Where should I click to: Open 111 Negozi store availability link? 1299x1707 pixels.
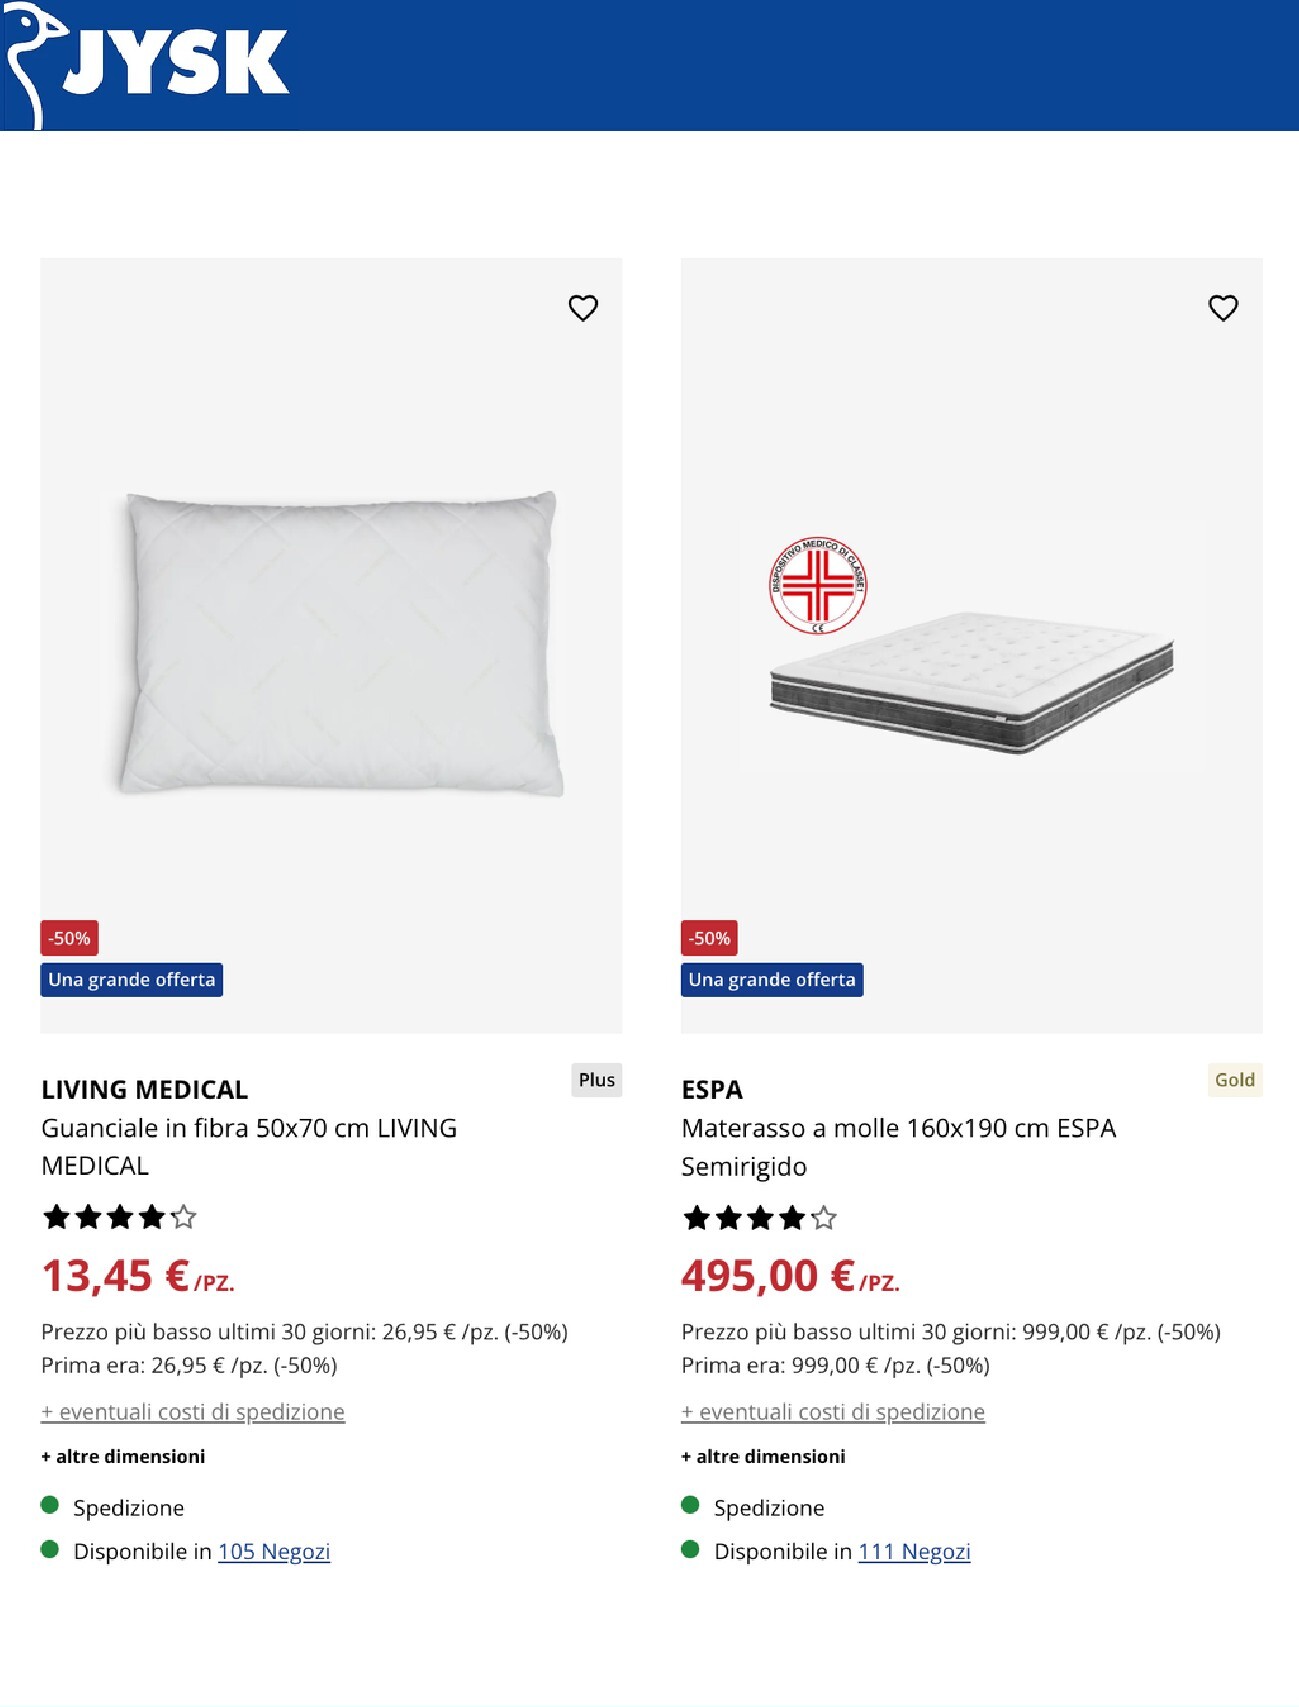point(914,1551)
